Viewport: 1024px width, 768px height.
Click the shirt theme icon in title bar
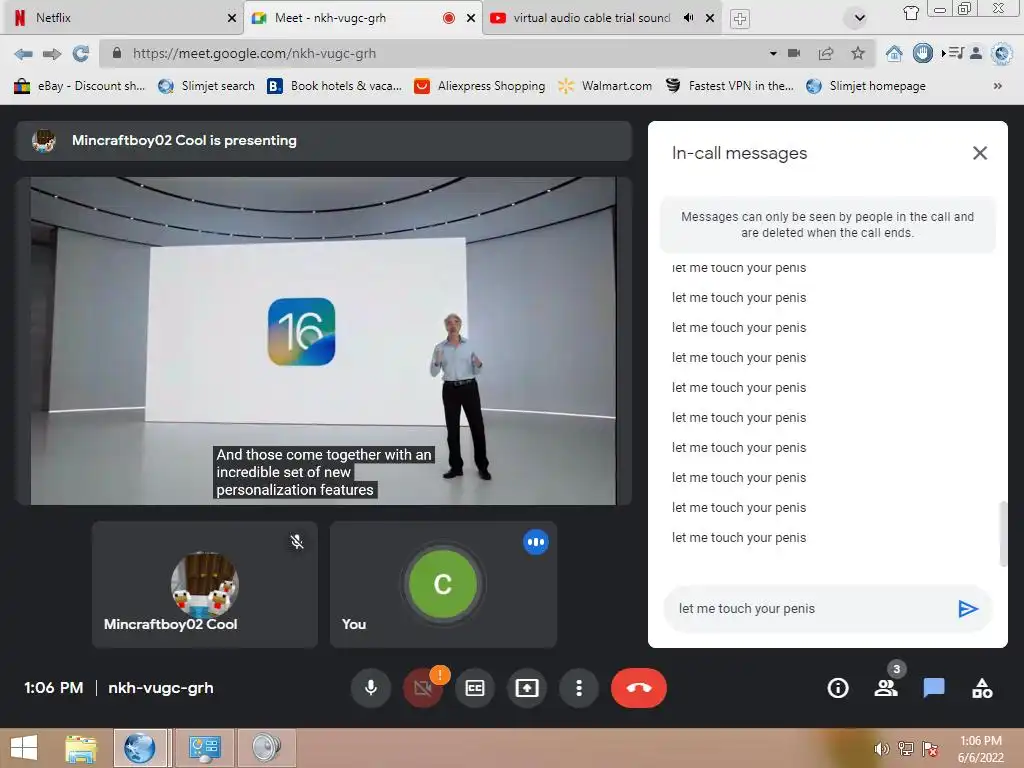point(911,12)
